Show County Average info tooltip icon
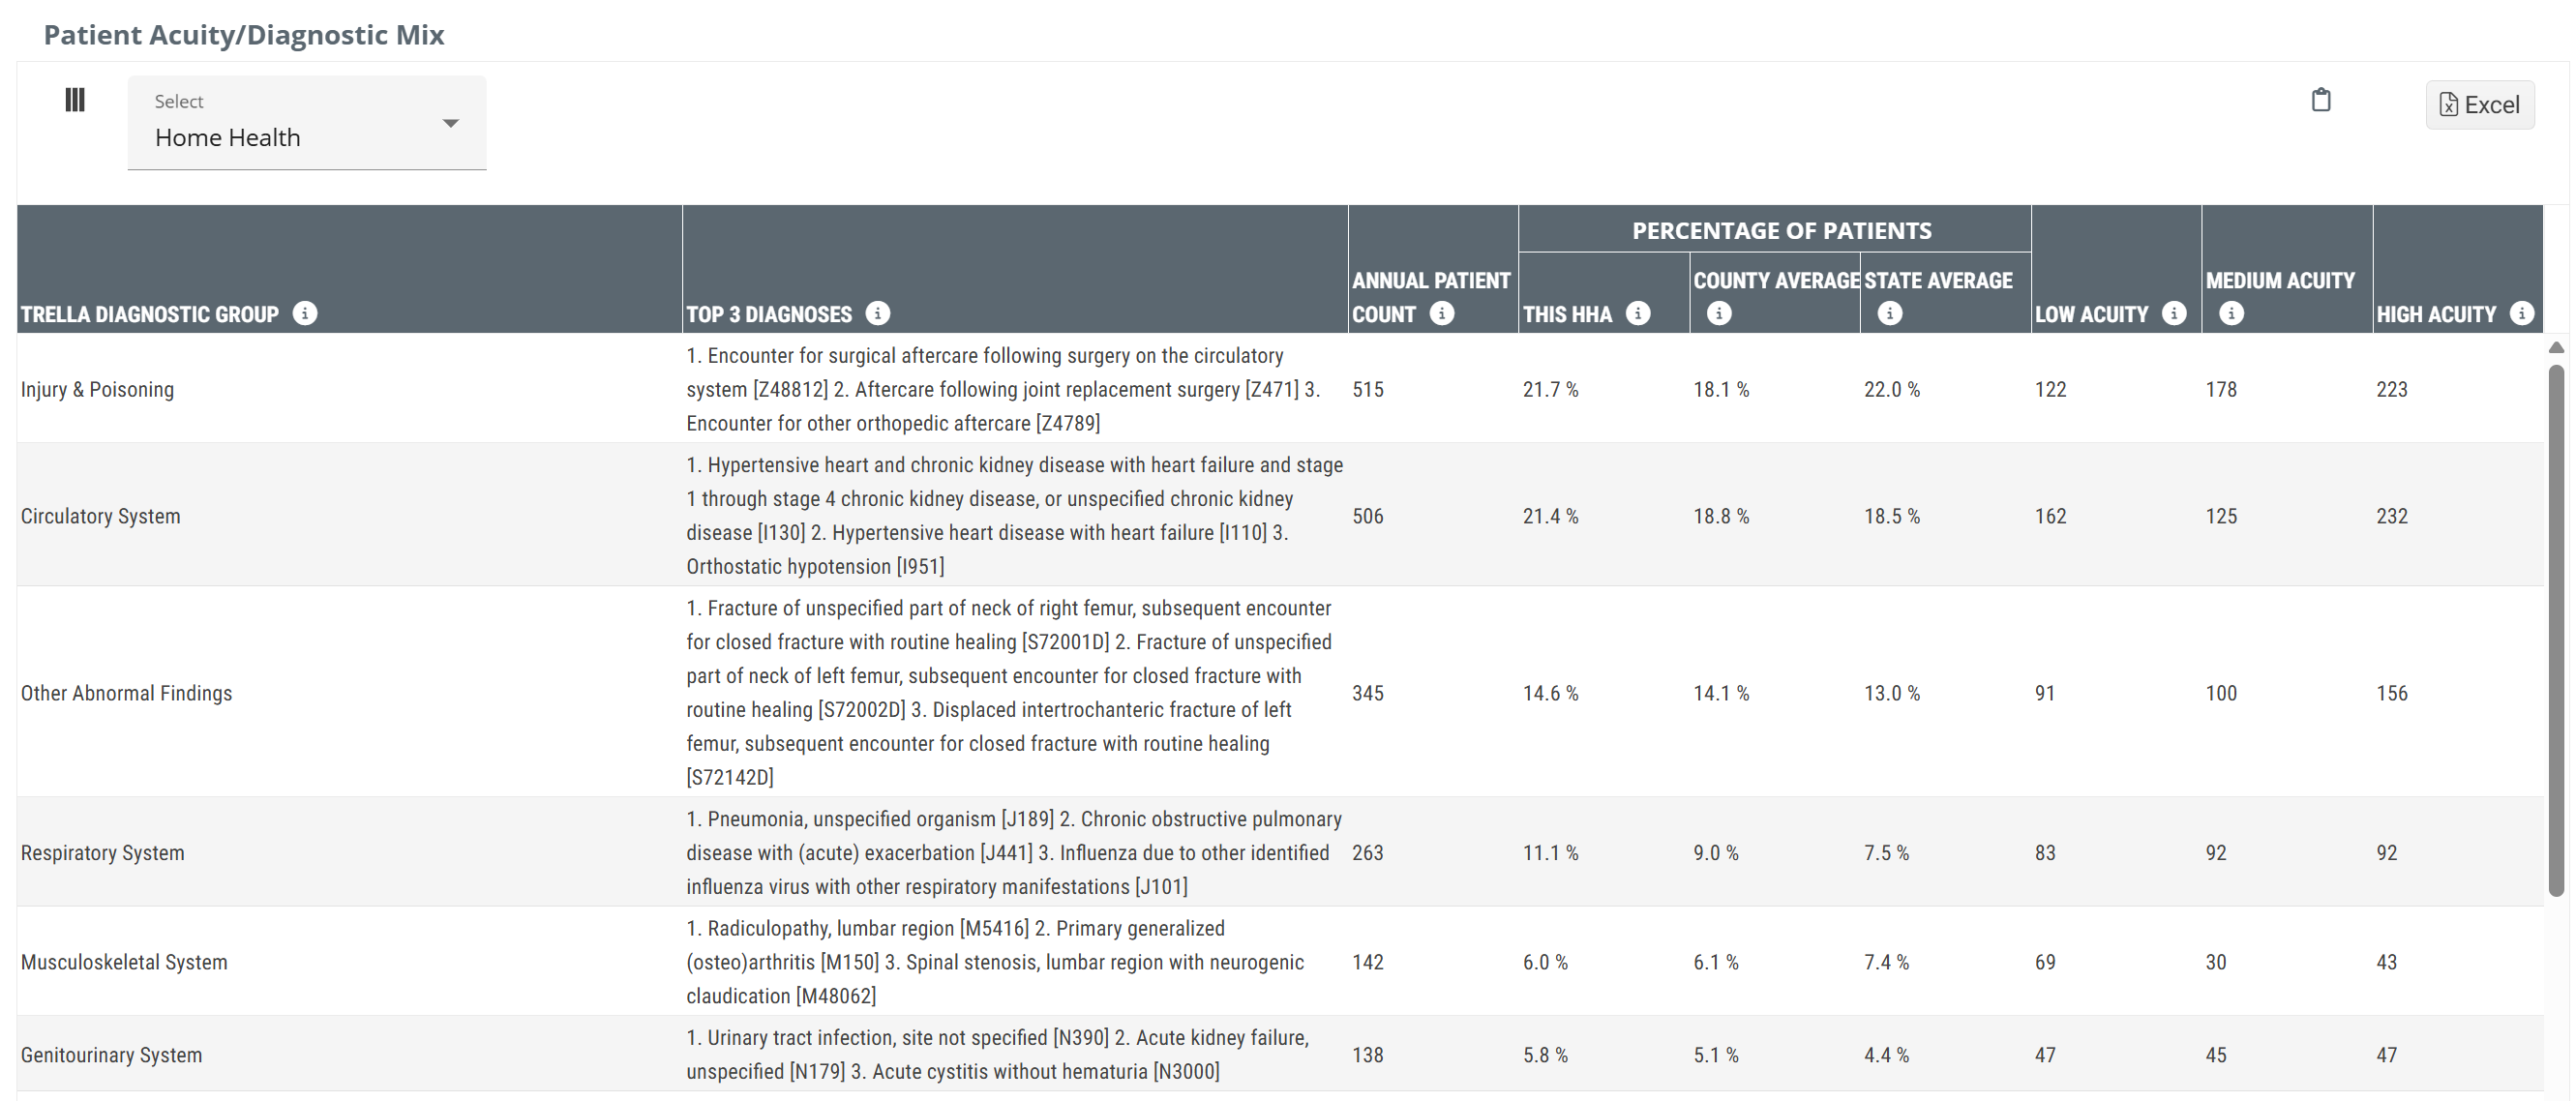Image resolution: width=2576 pixels, height=1101 pixels. [1719, 314]
